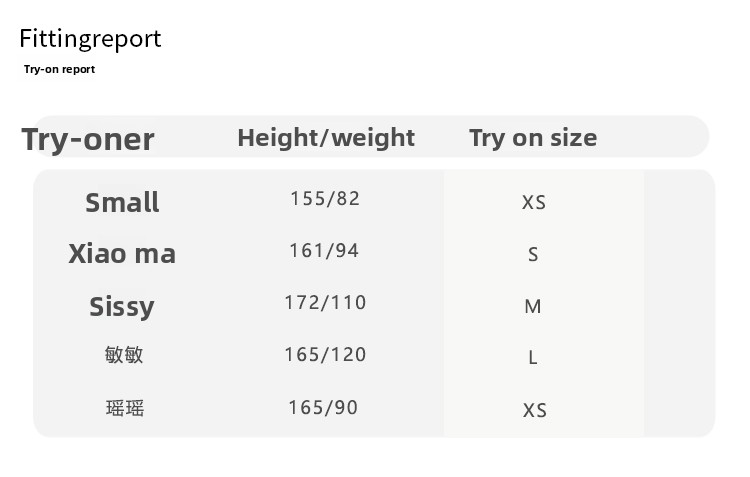Select the Height/weight column header
This screenshot has width=750, height=477.
coord(326,137)
